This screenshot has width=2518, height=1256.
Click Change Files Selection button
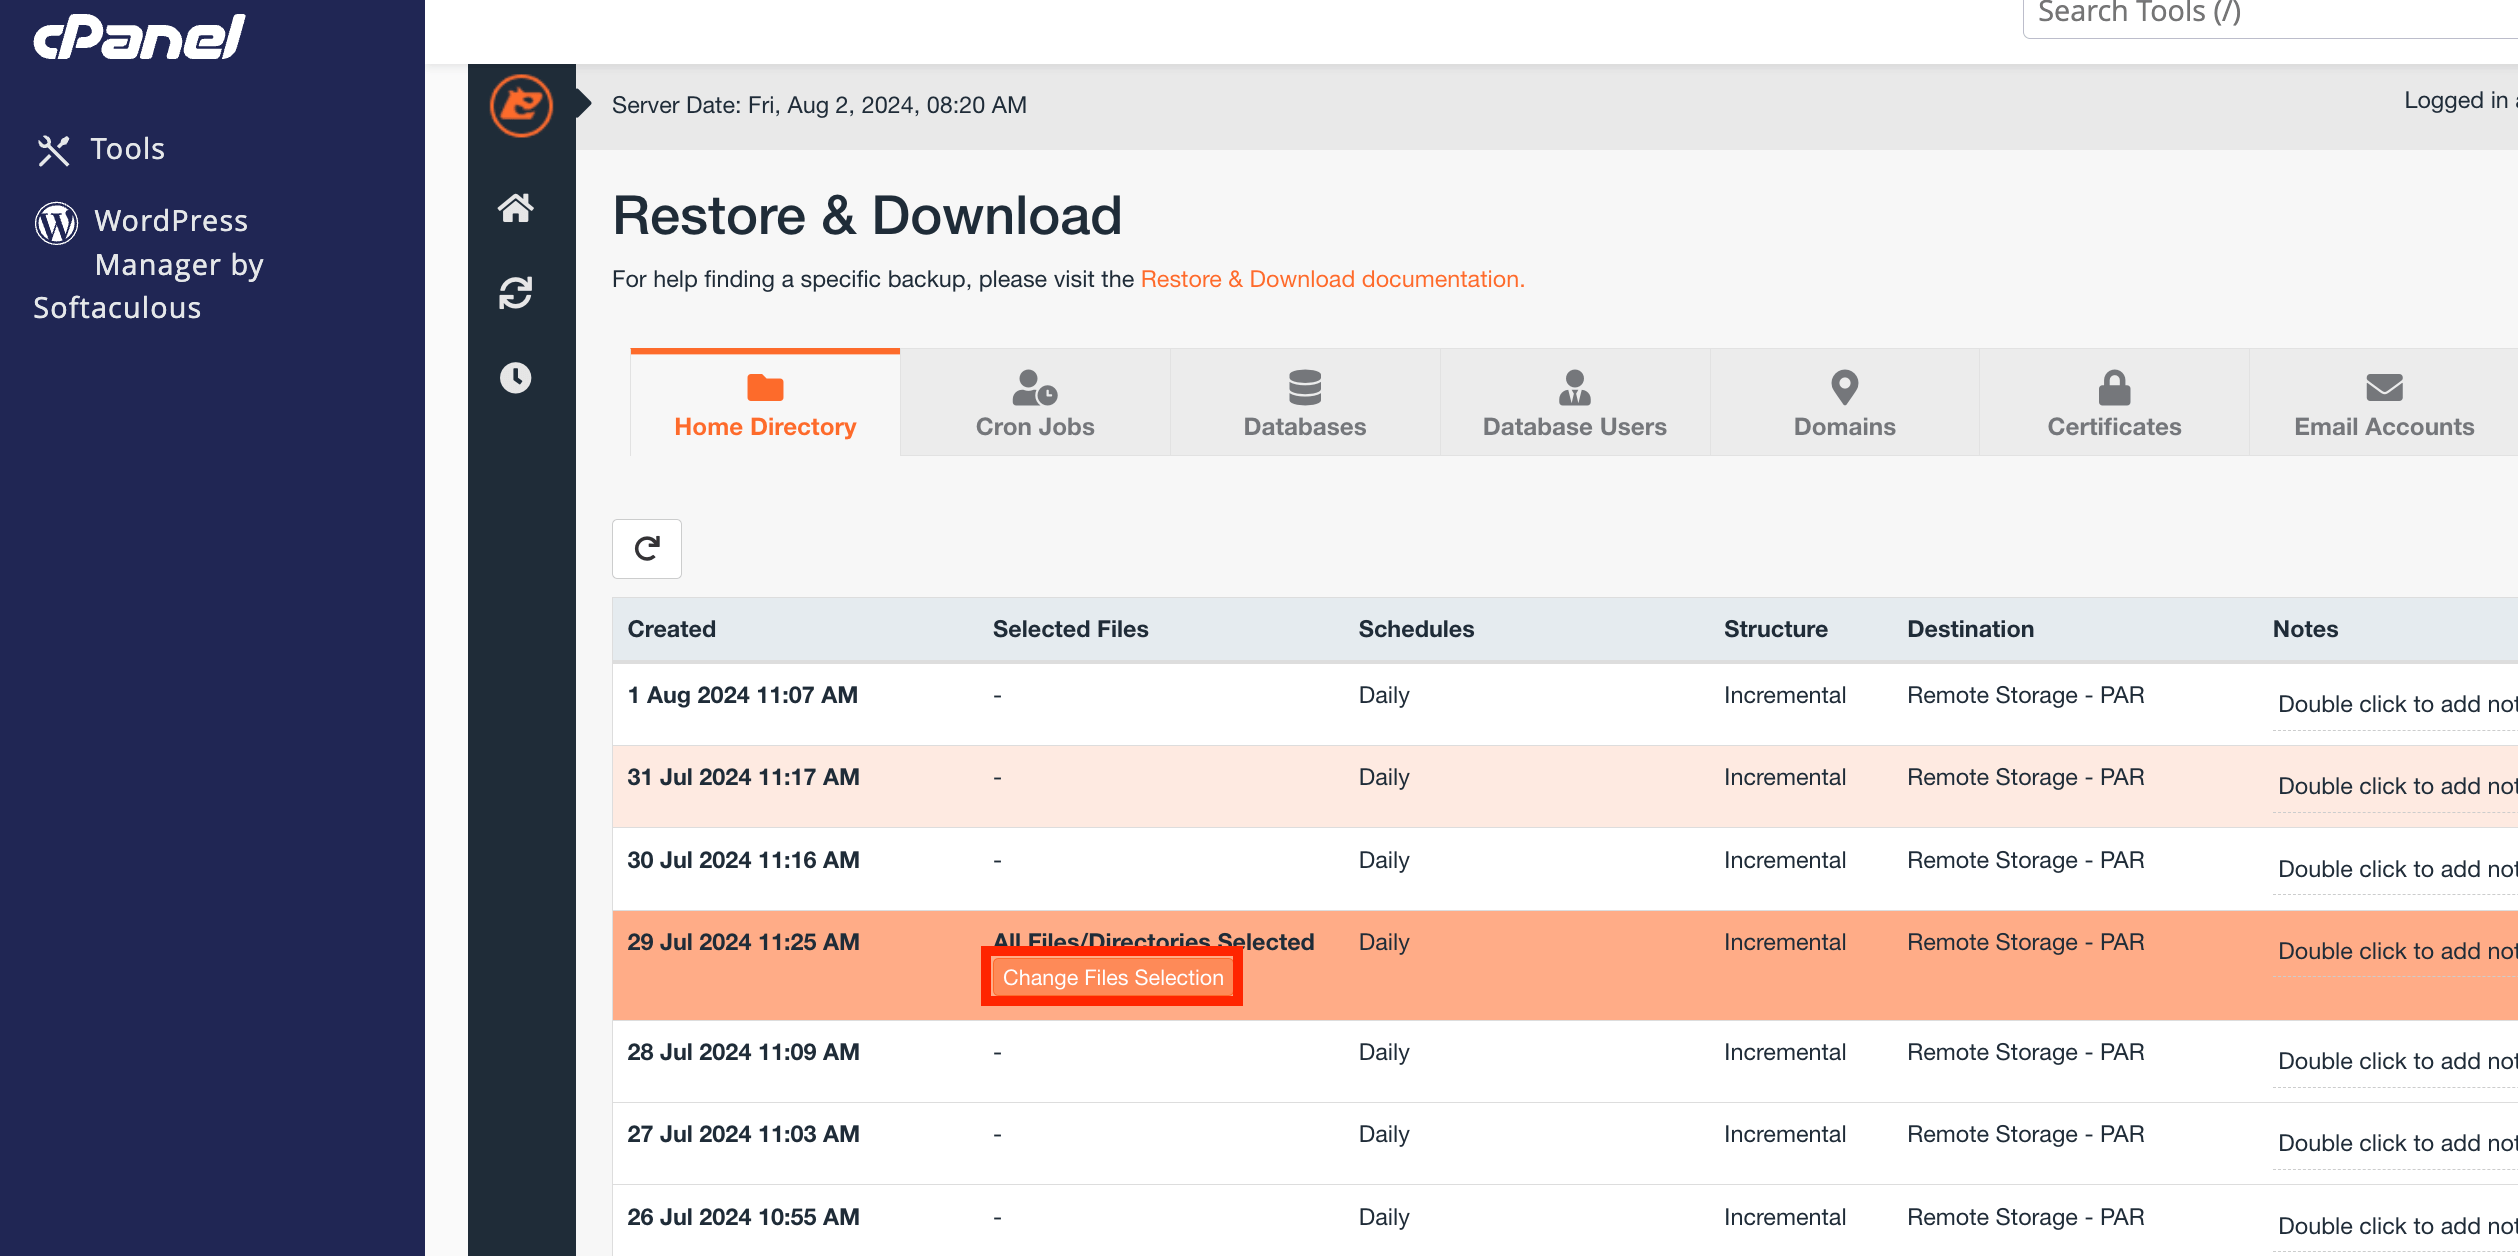point(1113,978)
